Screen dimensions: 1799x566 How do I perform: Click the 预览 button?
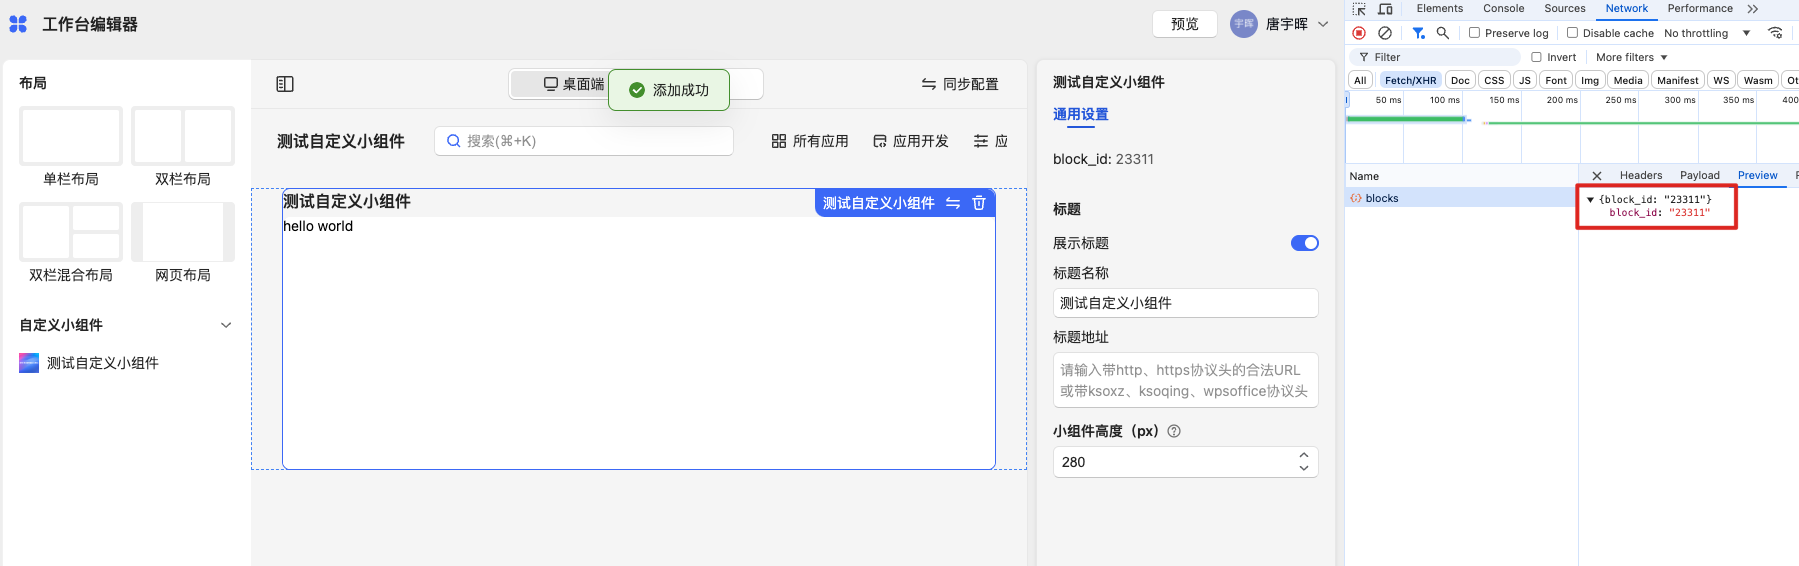[x=1184, y=24]
